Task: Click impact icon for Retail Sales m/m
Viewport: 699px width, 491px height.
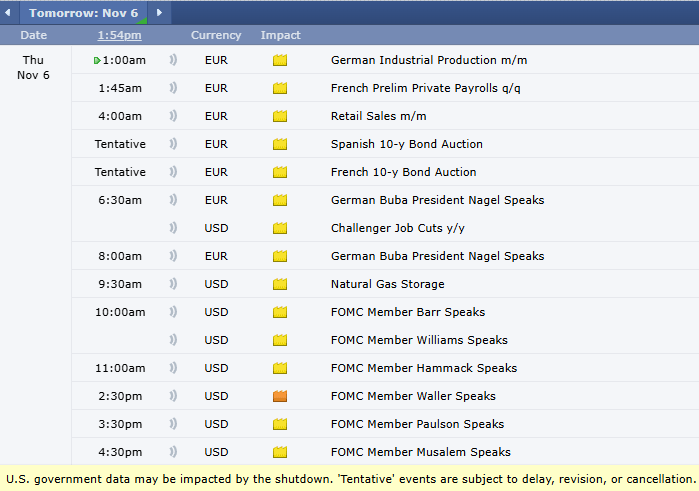Action: click(x=280, y=116)
